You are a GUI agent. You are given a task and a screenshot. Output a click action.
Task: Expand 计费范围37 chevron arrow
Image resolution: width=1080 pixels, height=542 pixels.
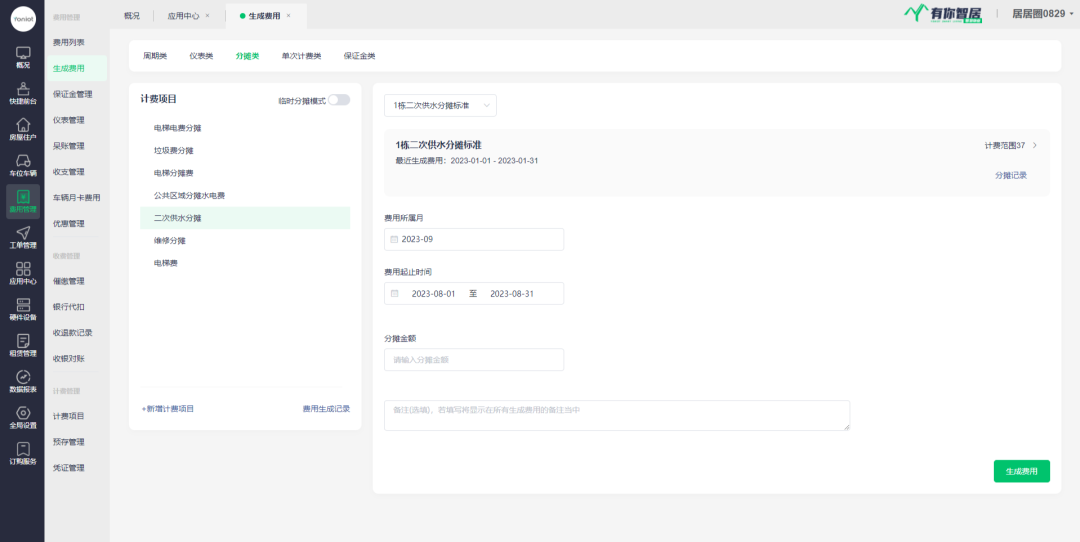(x=1034, y=146)
